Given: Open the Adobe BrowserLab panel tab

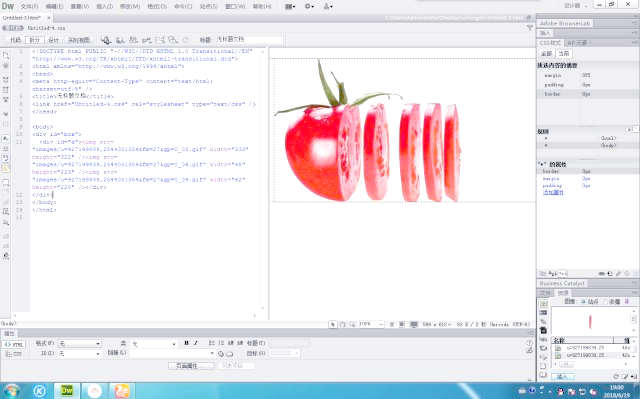Looking at the screenshot, I should (565, 24).
